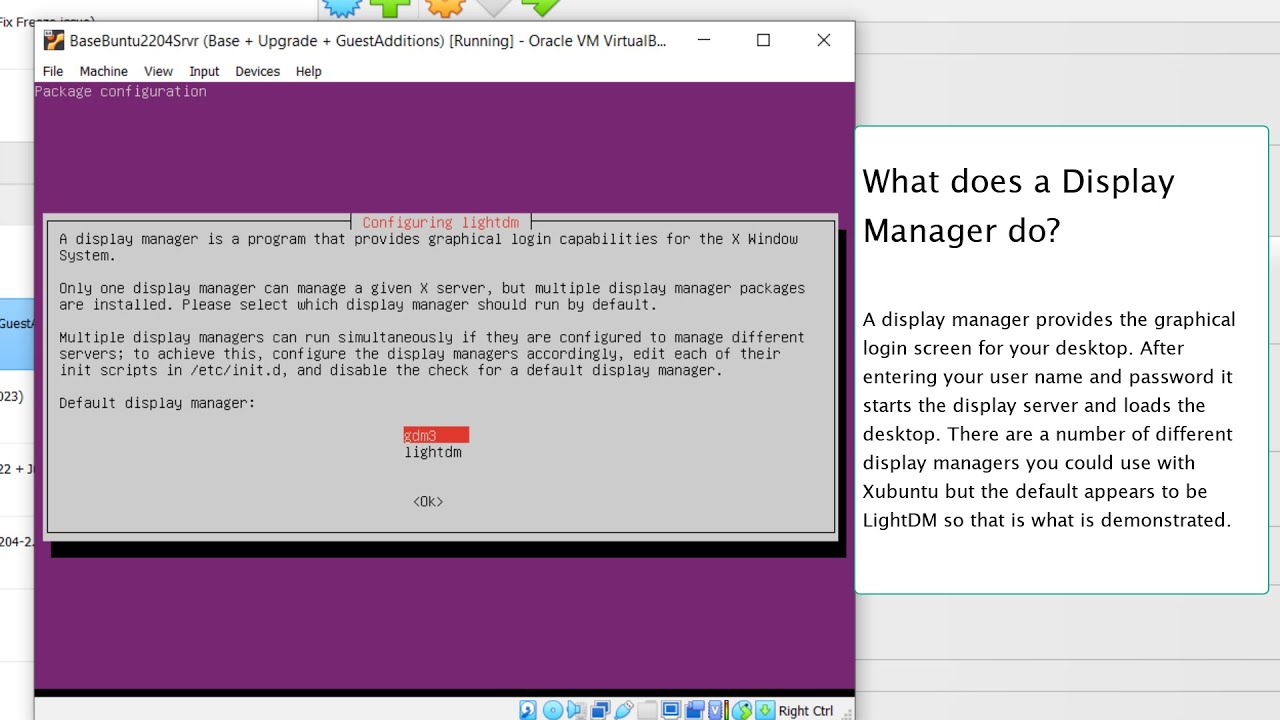Click the 'What does a Display Manager do?' heading
Screen dimensions: 1280x720
(1018, 205)
